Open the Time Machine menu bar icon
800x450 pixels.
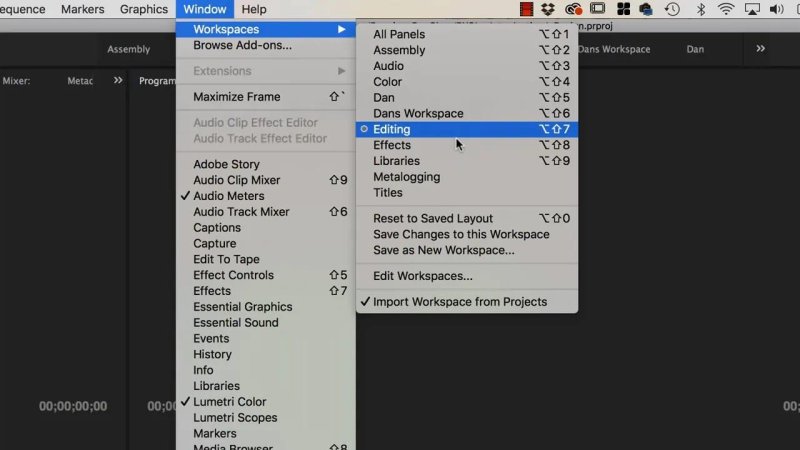(672, 9)
